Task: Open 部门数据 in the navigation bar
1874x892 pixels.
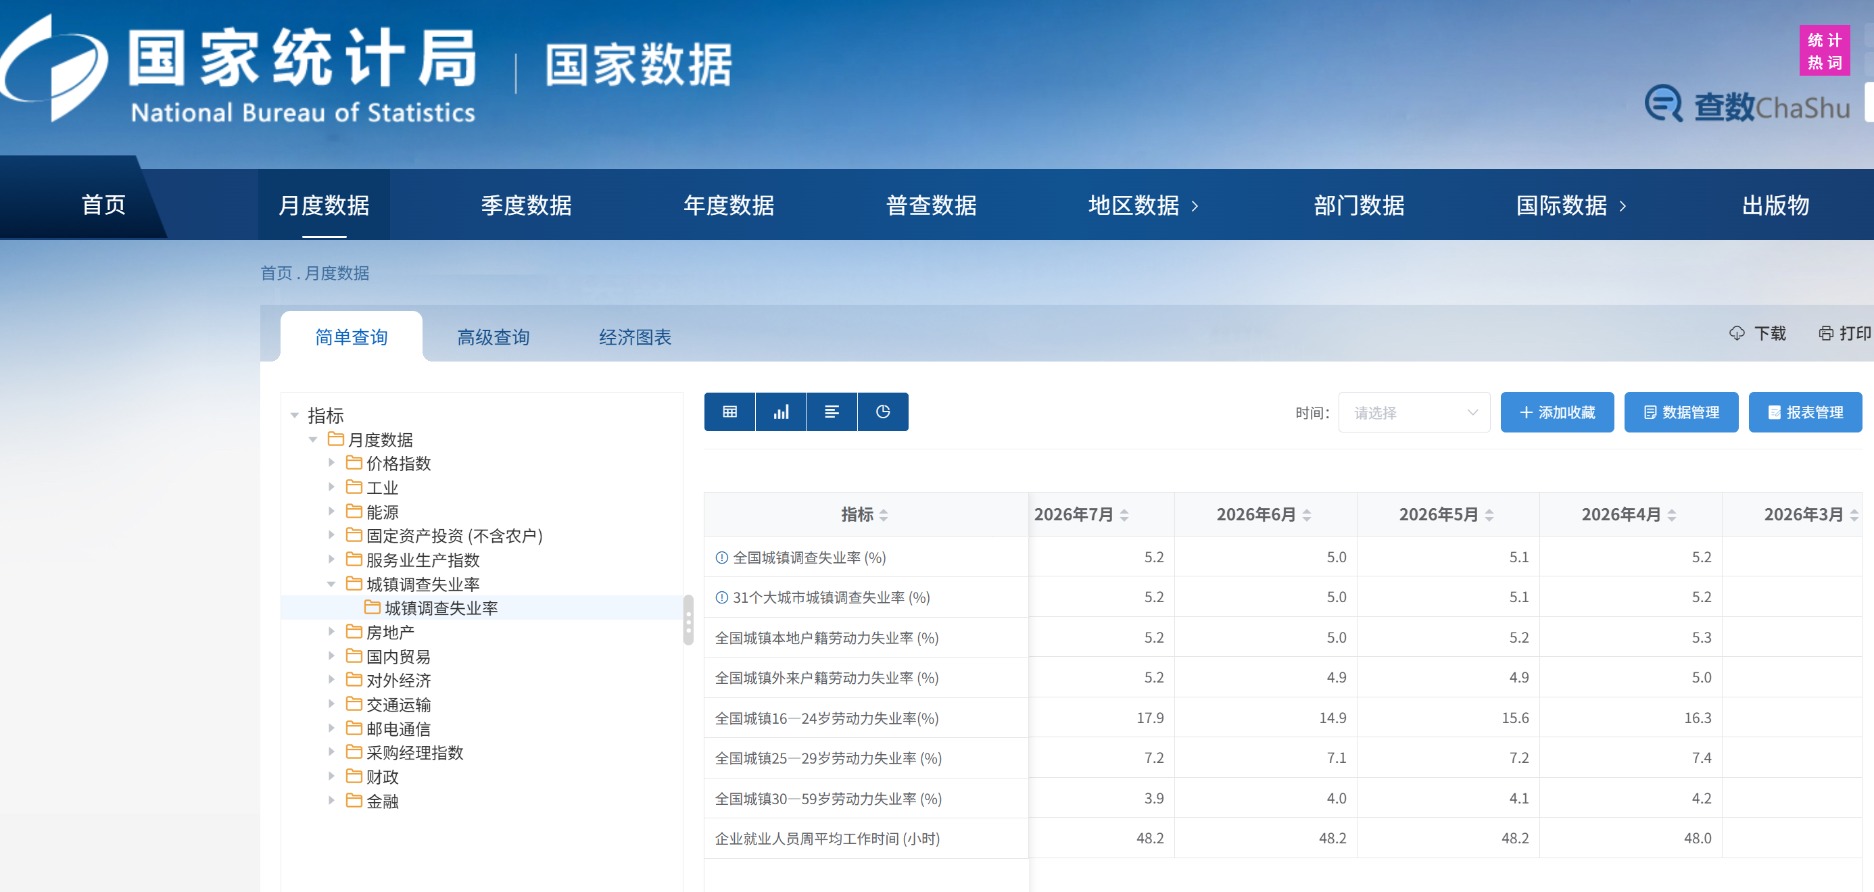Action: [1359, 205]
